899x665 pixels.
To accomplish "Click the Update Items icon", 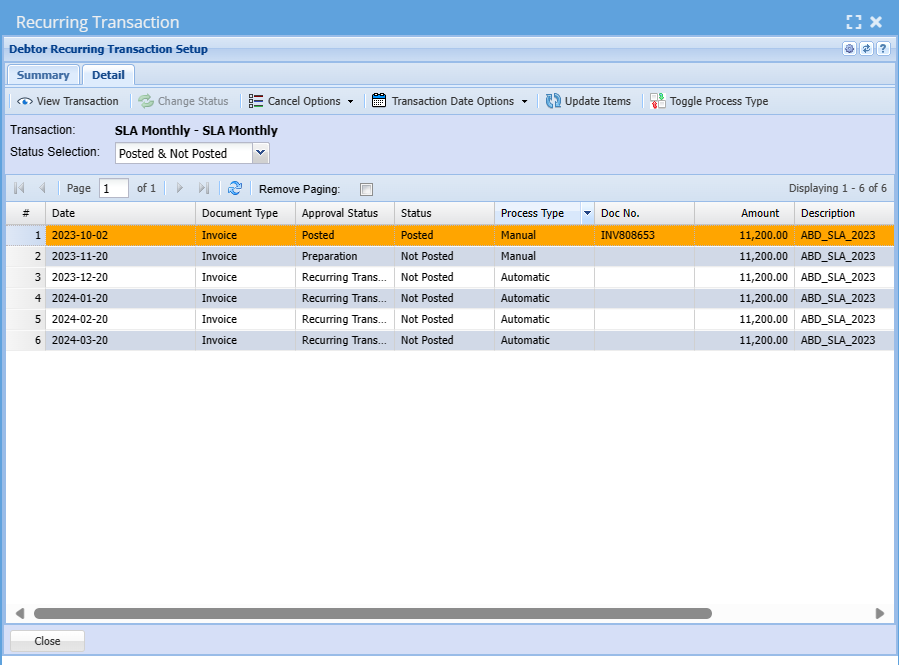I will click(553, 101).
